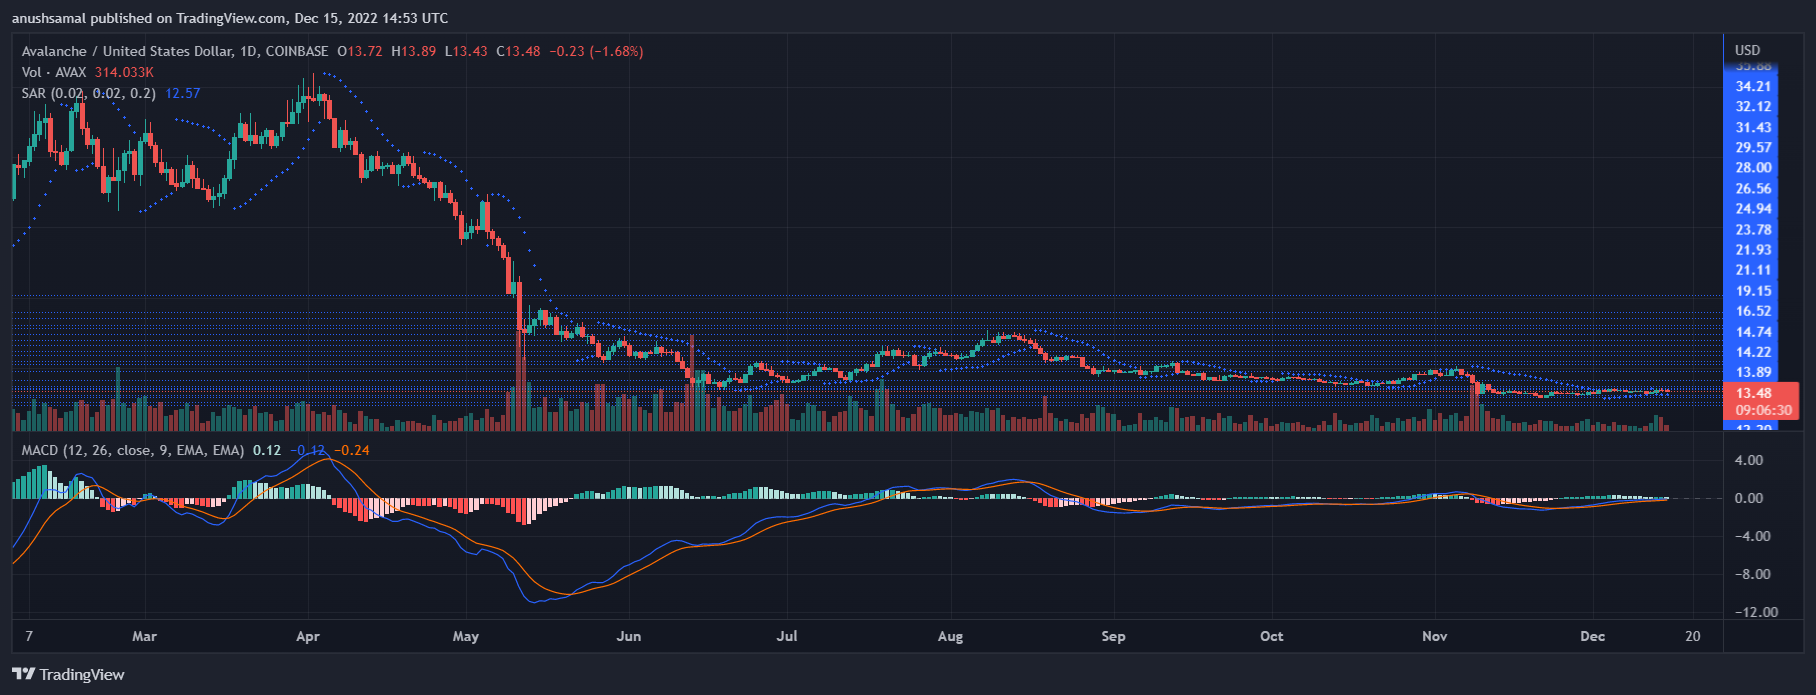
Task: Click the 09:06:30 bar countdown timer
Action: pos(1763,410)
